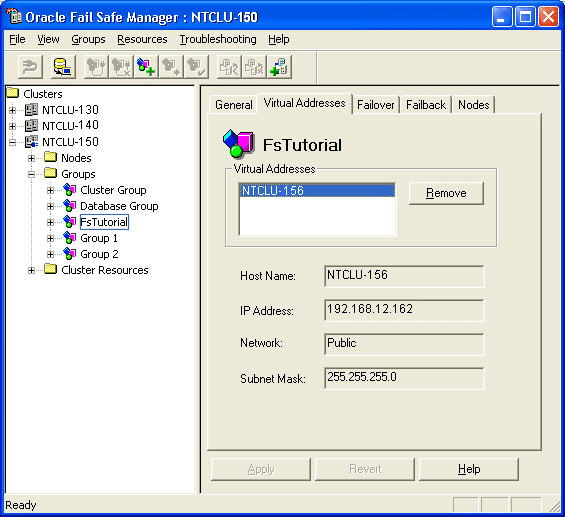Switch to the Failback tab
565x517 pixels.
[426, 105]
